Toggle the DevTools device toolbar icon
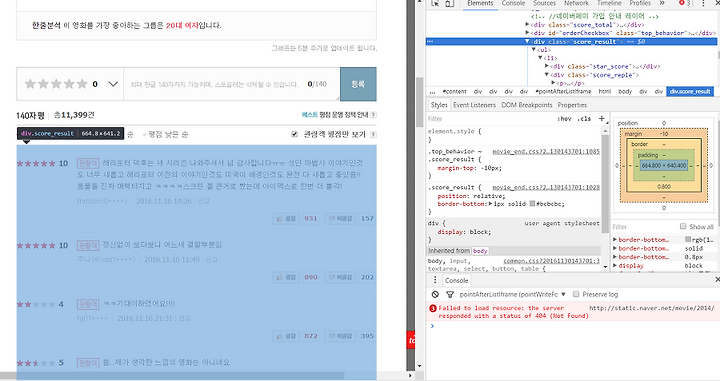Screen dimensions: 720x381 [x=450, y=3]
